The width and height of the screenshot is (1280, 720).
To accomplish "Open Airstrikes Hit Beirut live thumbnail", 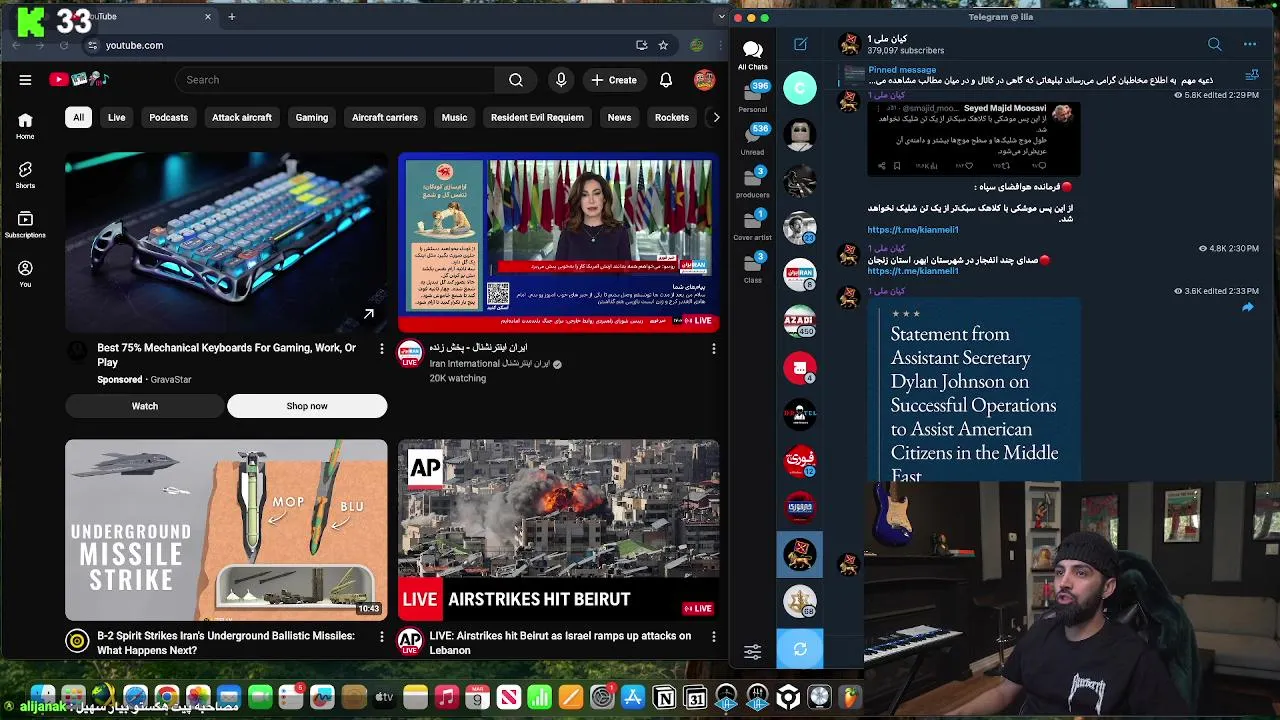I will point(558,530).
